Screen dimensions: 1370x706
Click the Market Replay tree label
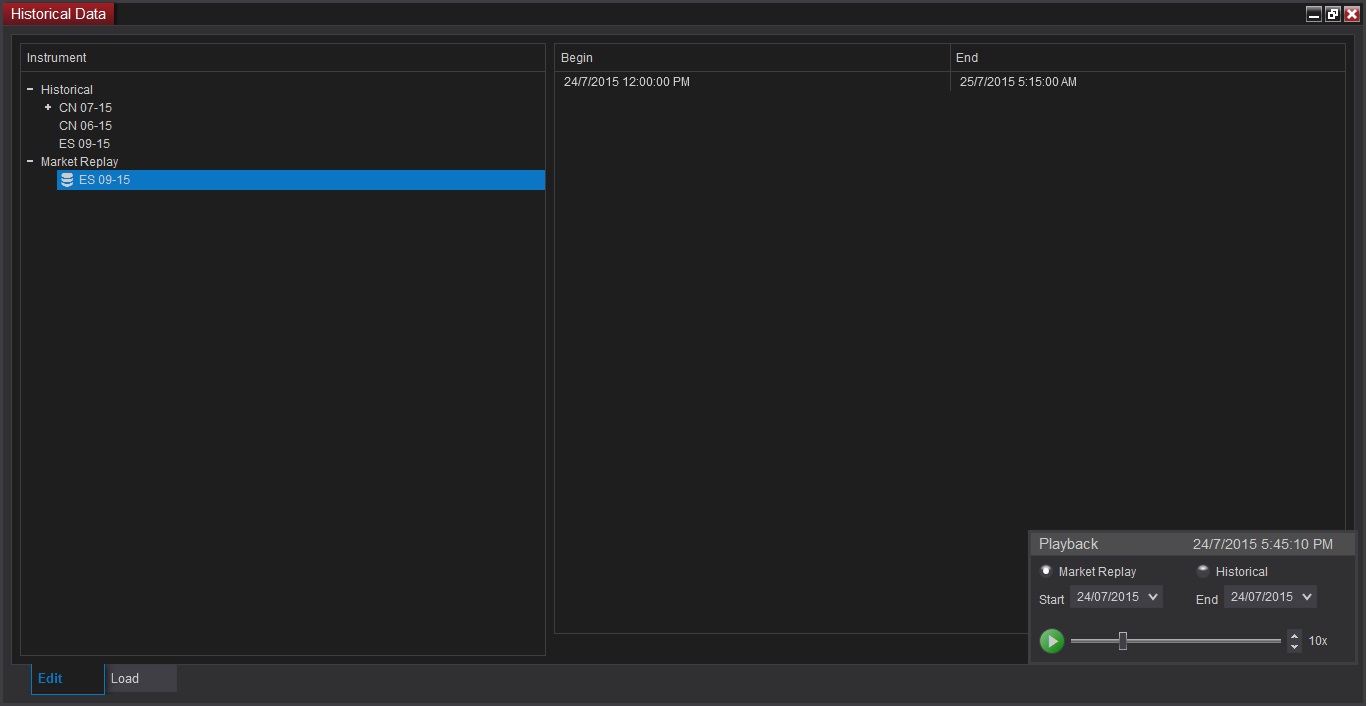[79, 162]
